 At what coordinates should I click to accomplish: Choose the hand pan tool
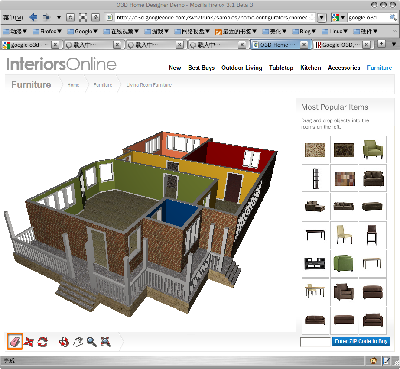pos(78,342)
